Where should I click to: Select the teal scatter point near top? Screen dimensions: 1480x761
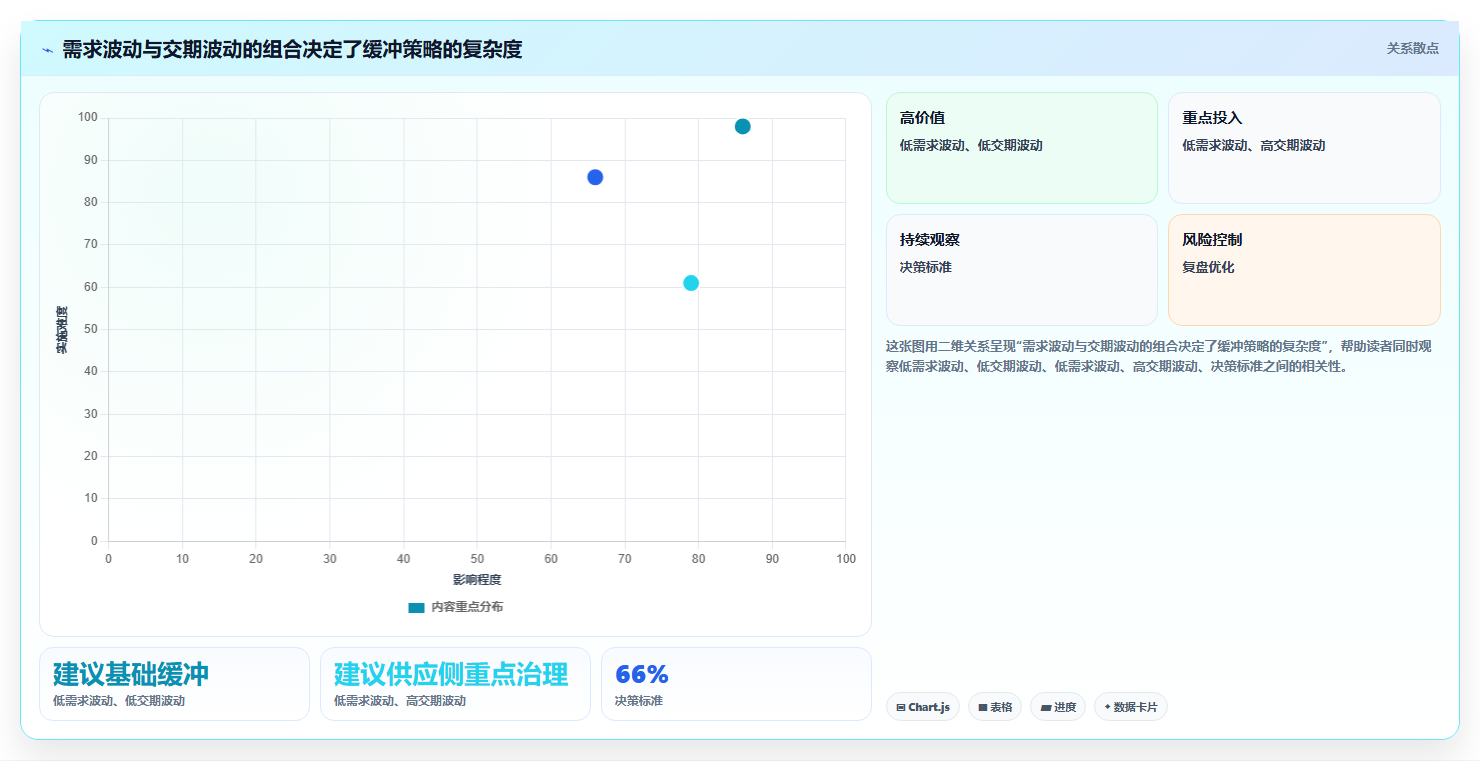coord(742,126)
